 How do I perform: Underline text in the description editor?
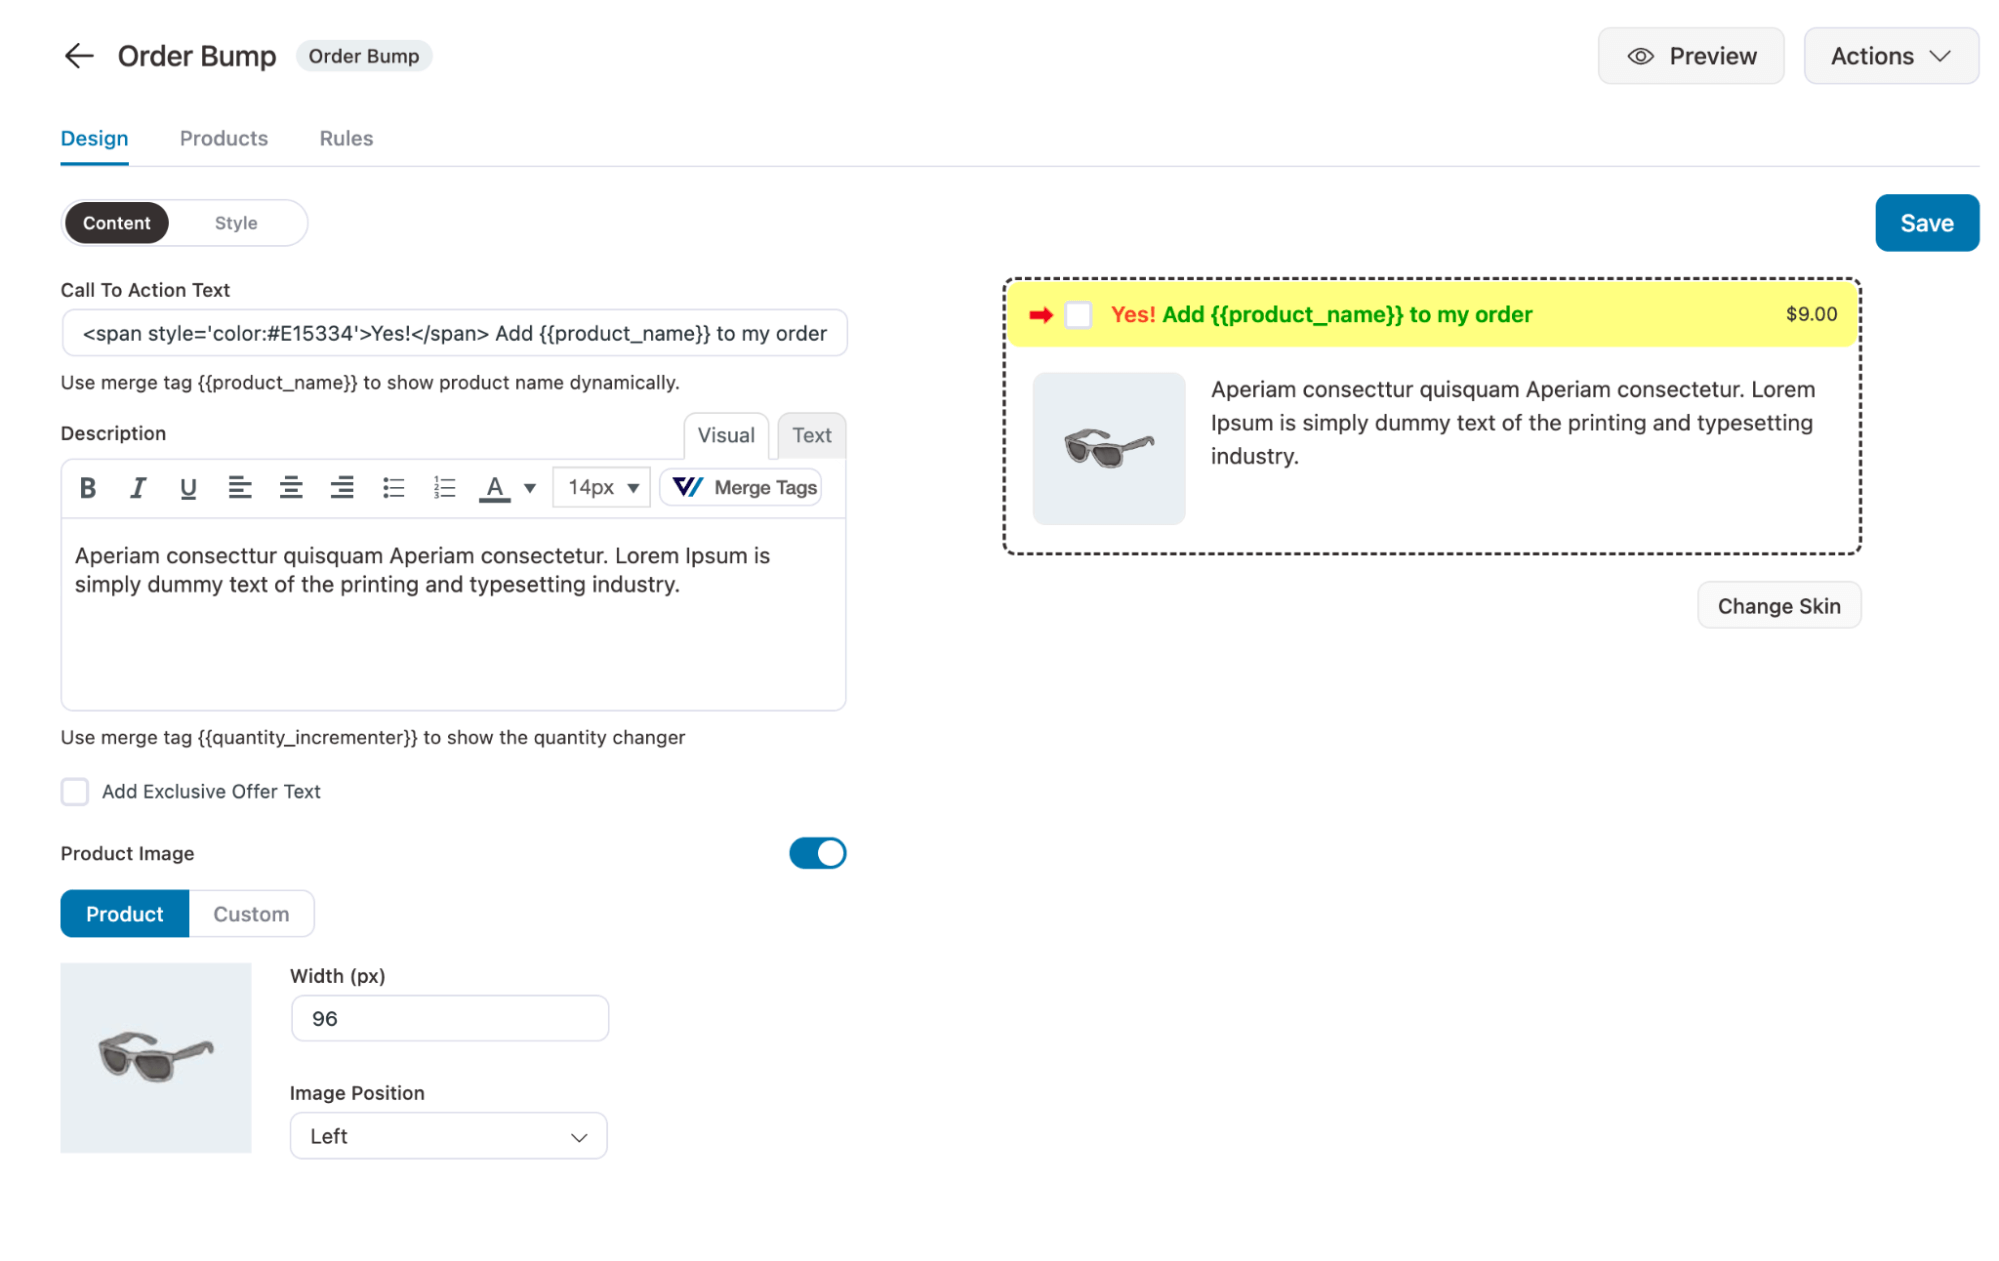point(189,487)
